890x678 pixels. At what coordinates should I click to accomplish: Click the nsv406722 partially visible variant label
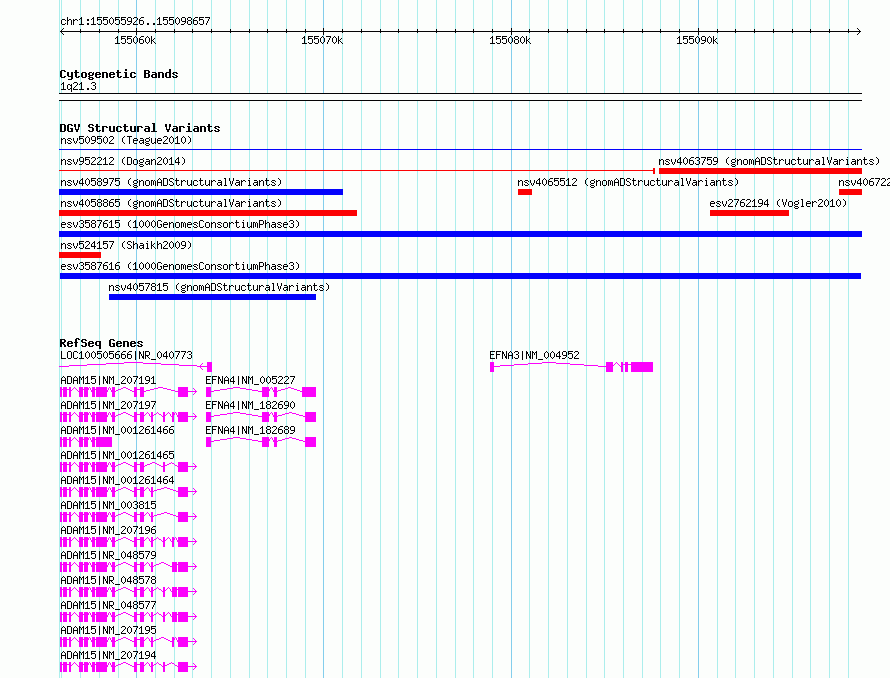point(863,182)
